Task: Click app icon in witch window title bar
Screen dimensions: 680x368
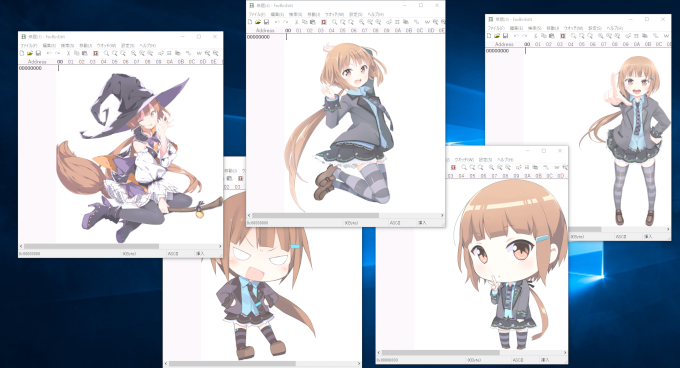Action: (23, 36)
